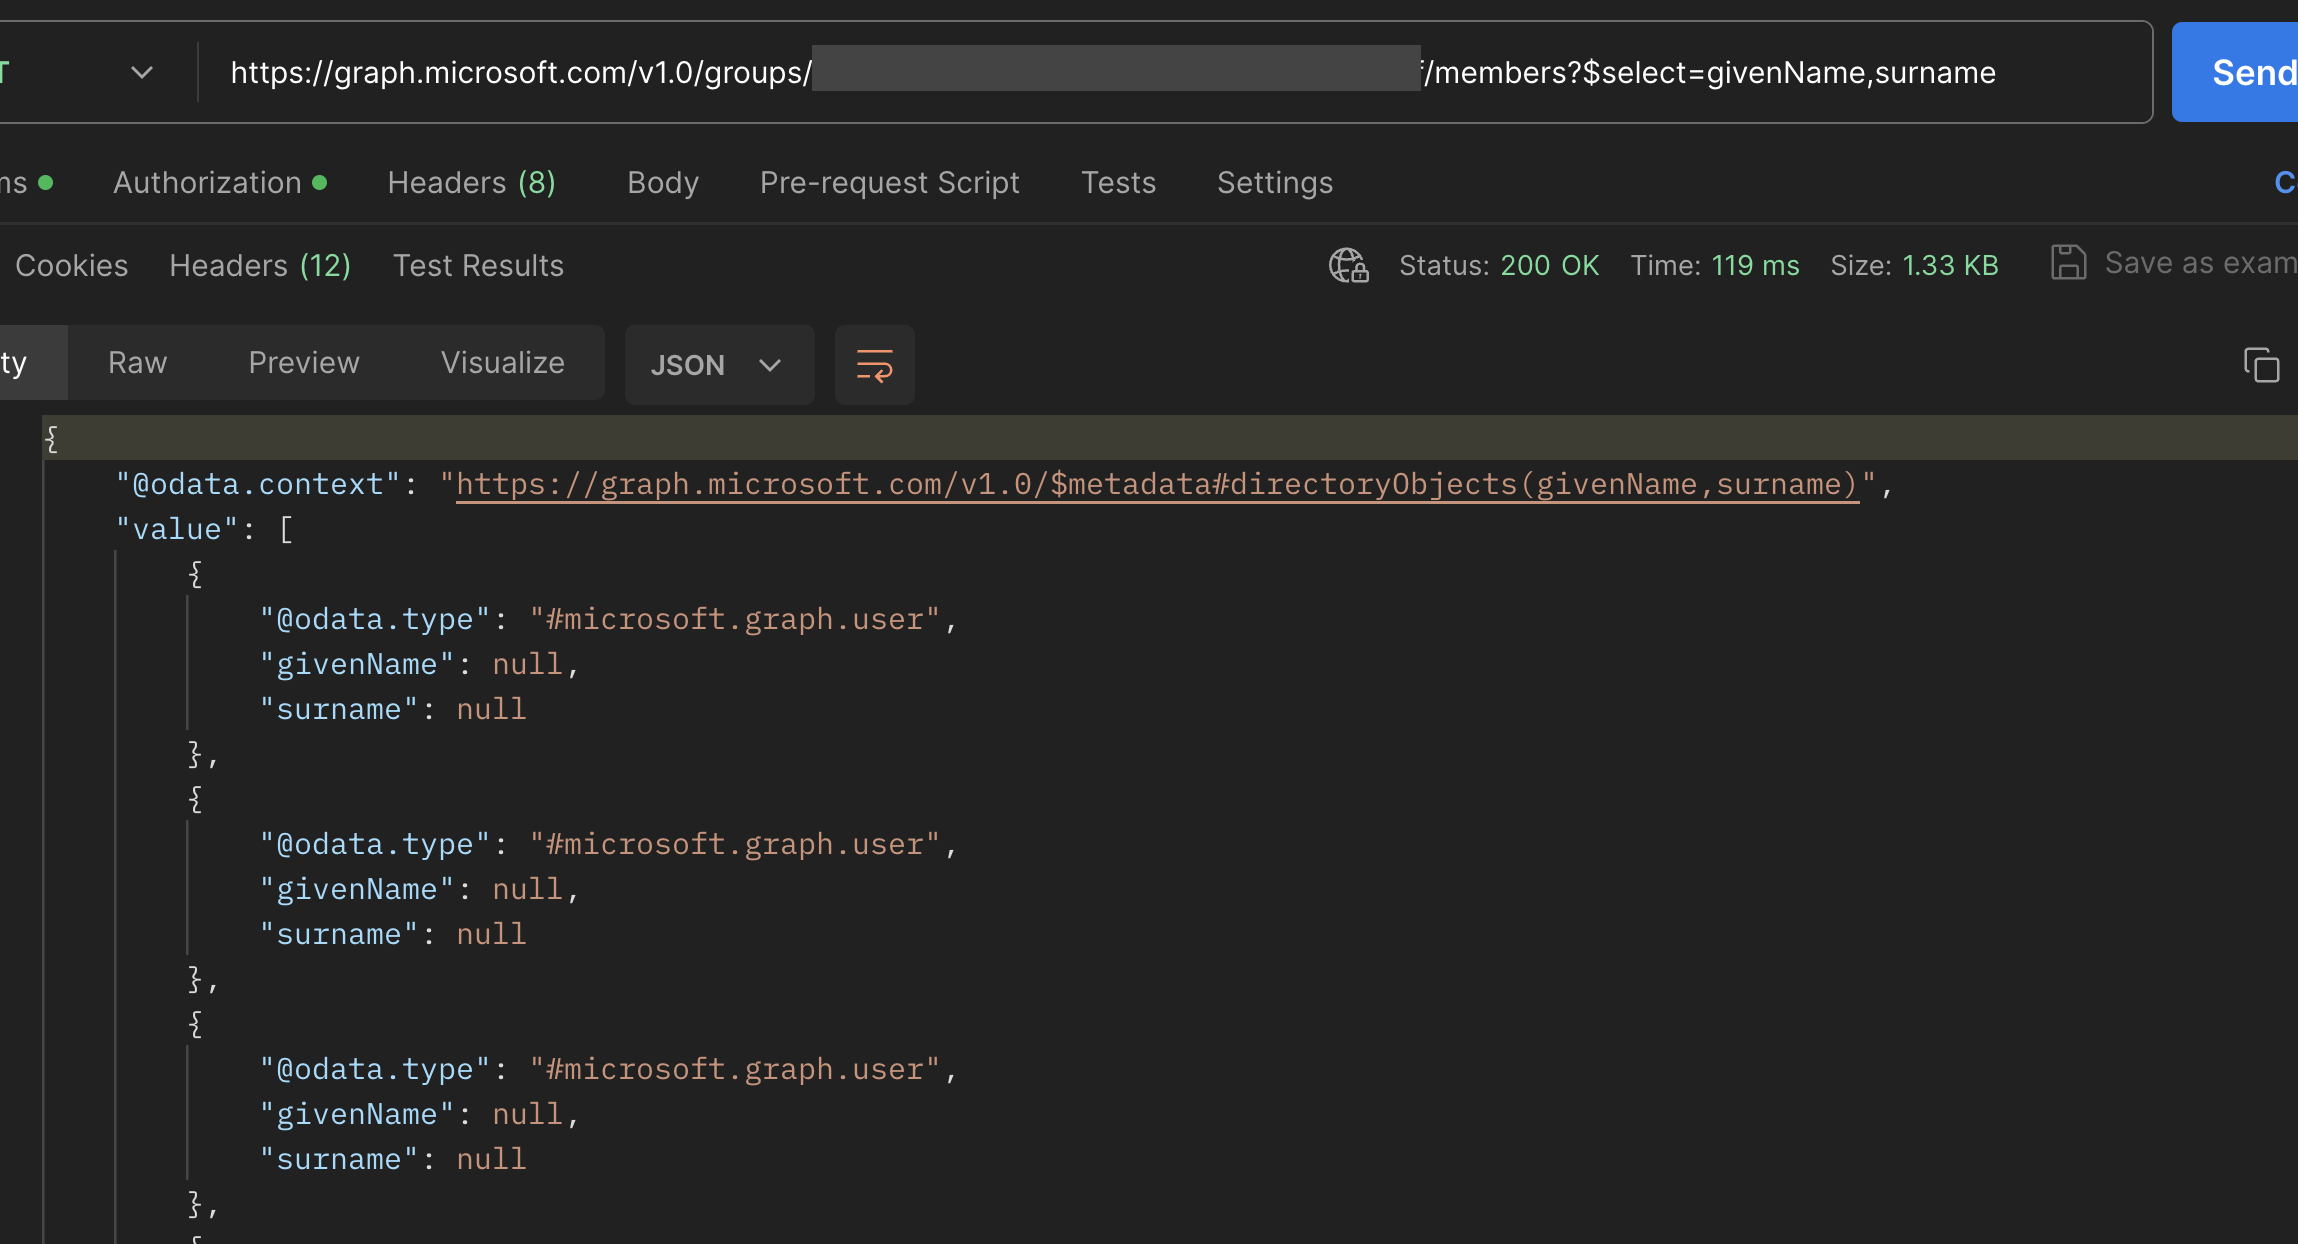
Task: Select the Tests tab
Action: tap(1118, 182)
